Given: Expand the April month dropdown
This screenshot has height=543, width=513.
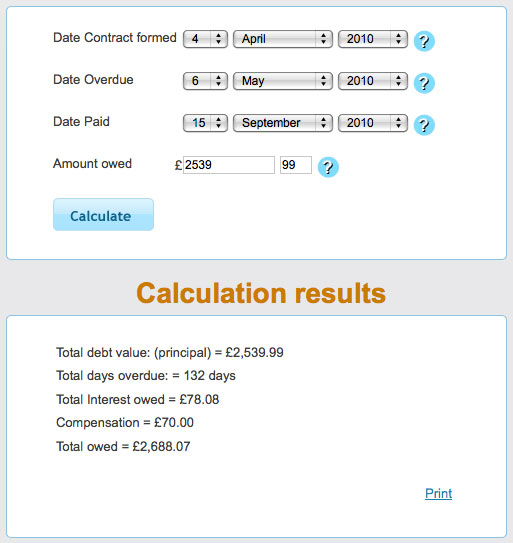Looking at the screenshot, I should 283,39.
